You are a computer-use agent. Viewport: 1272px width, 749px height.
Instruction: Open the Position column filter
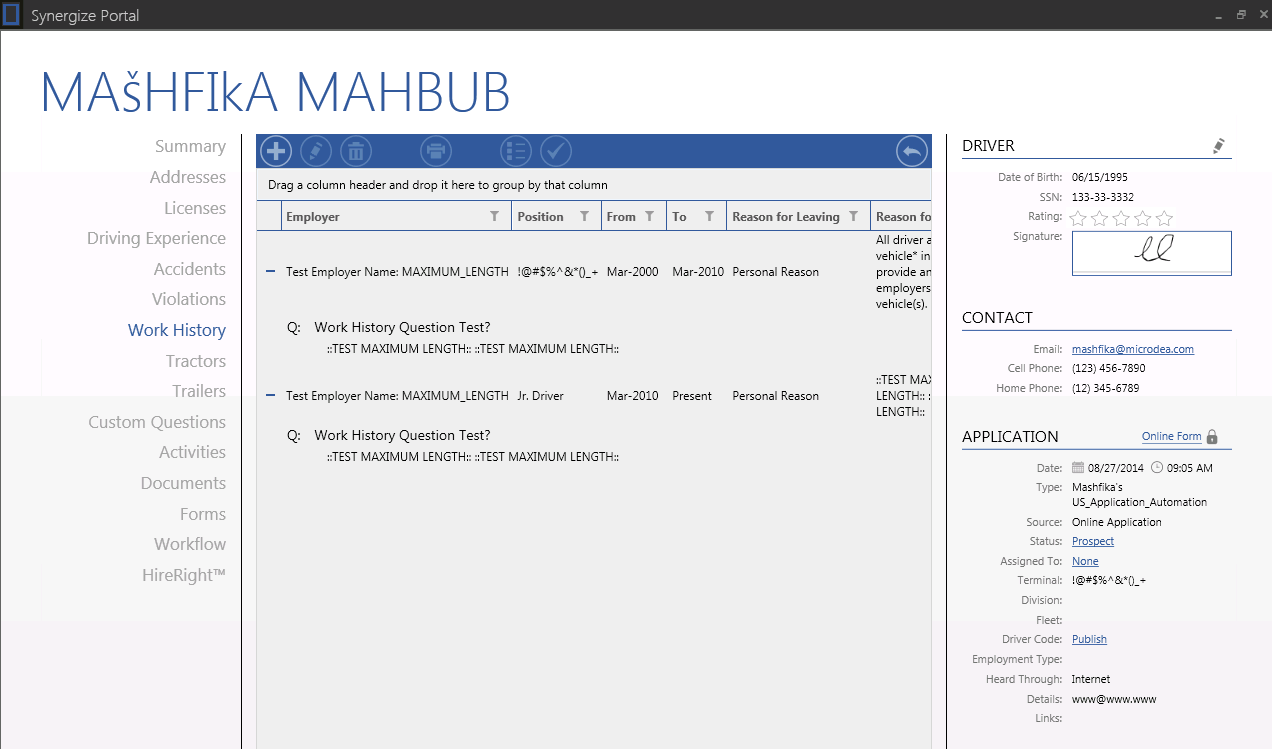click(585, 217)
